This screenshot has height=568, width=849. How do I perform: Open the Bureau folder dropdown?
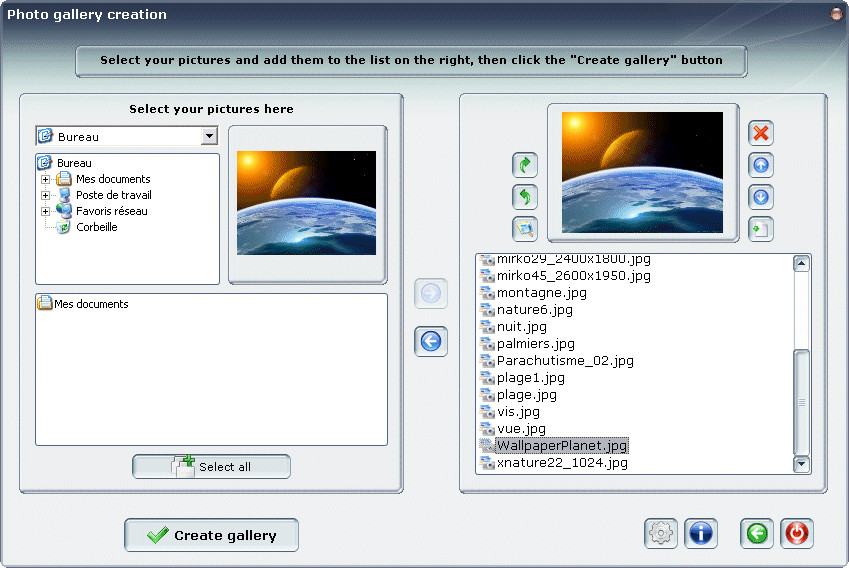[x=210, y=136]
